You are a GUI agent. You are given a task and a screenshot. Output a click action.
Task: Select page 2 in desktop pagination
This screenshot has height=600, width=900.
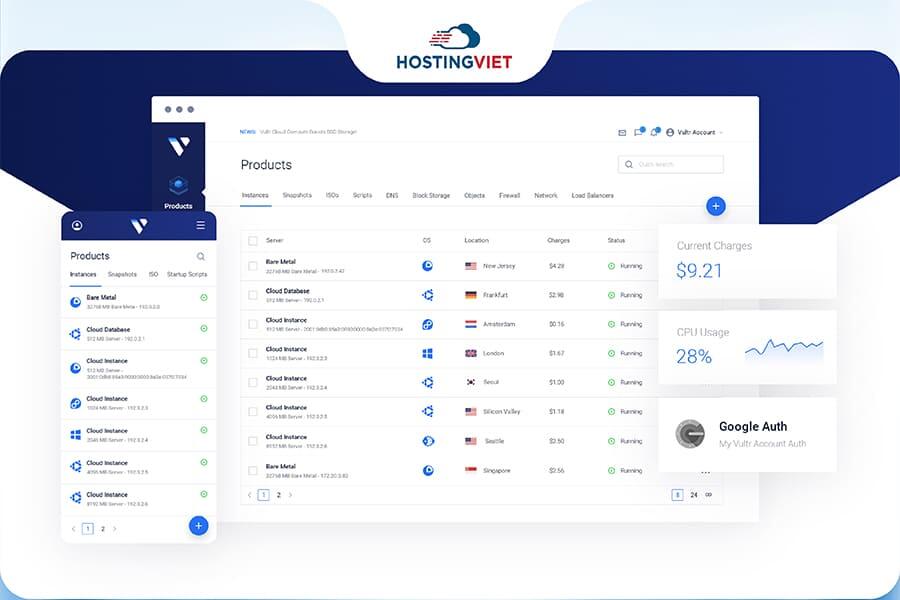[x=278, y=495]
